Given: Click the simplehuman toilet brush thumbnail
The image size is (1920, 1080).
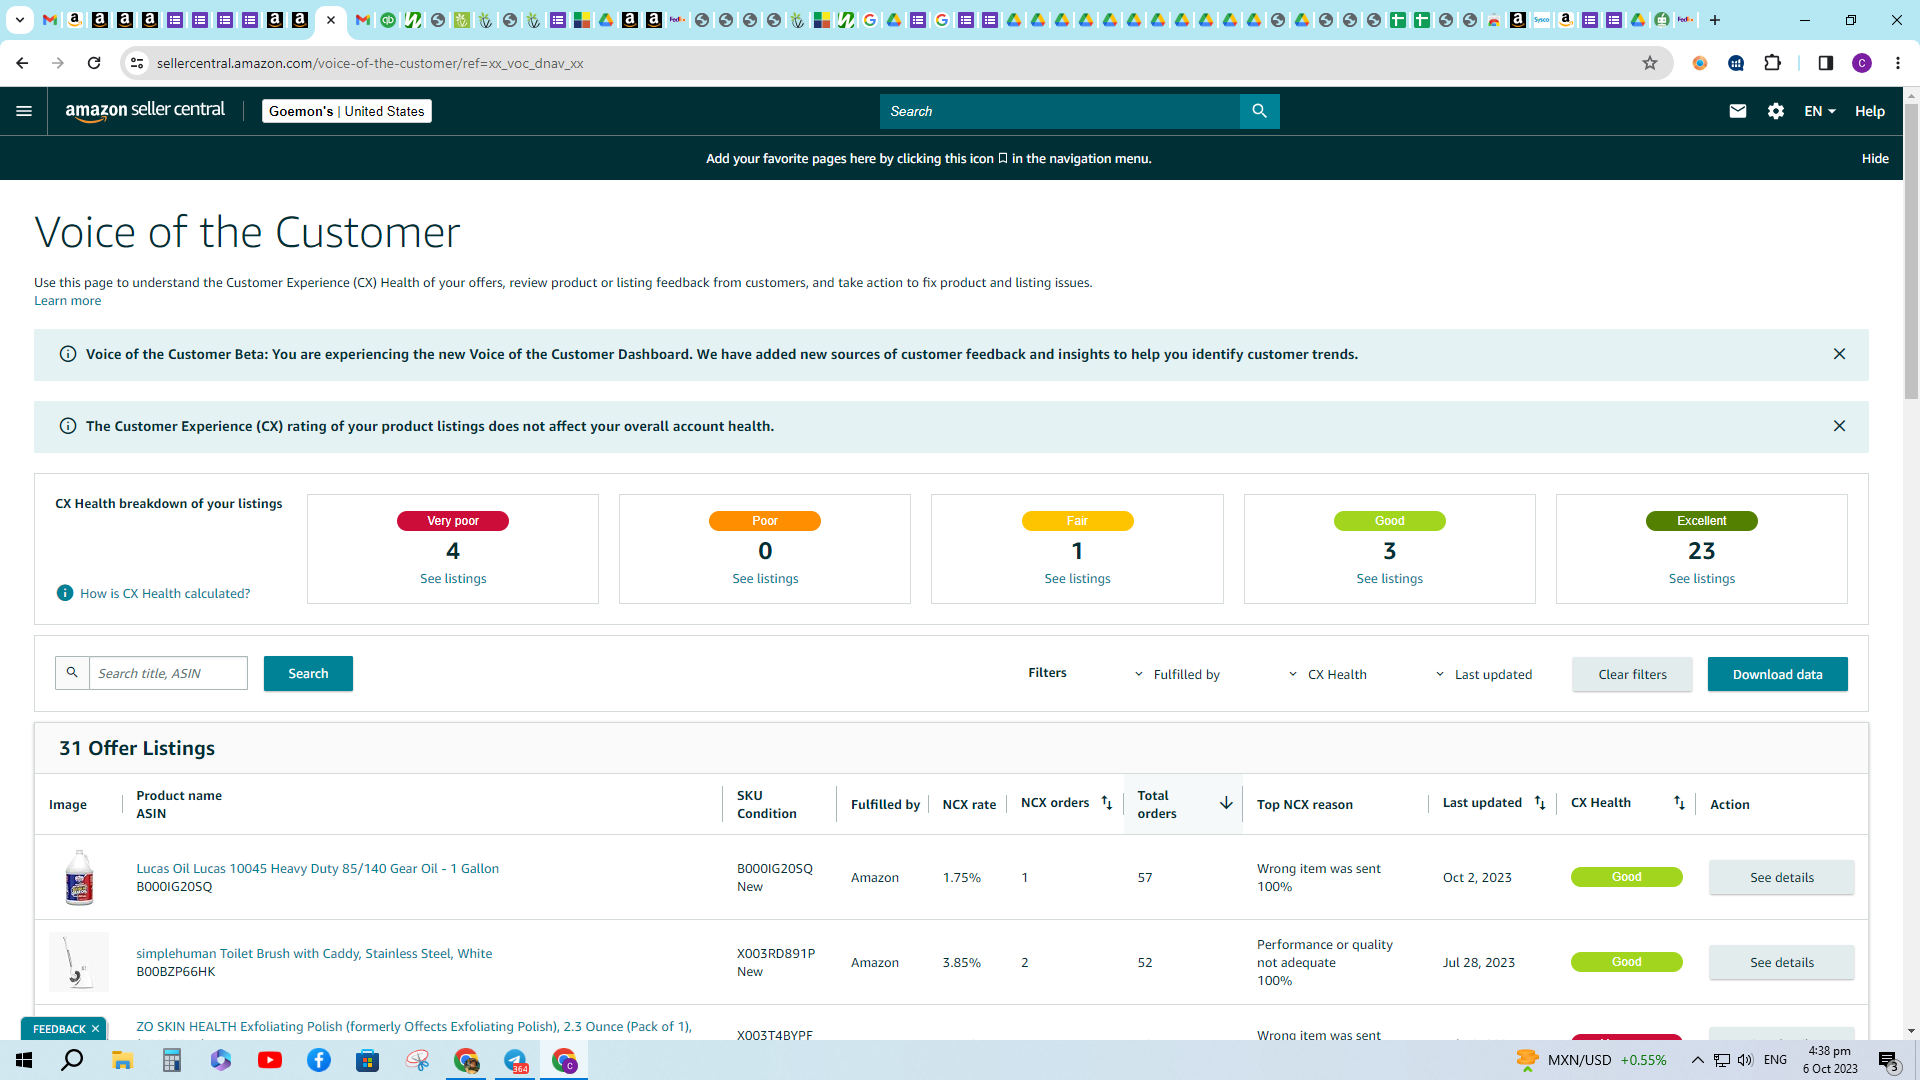Looking at the screenshot, I should pyautogui.click(x=79, y=962).
